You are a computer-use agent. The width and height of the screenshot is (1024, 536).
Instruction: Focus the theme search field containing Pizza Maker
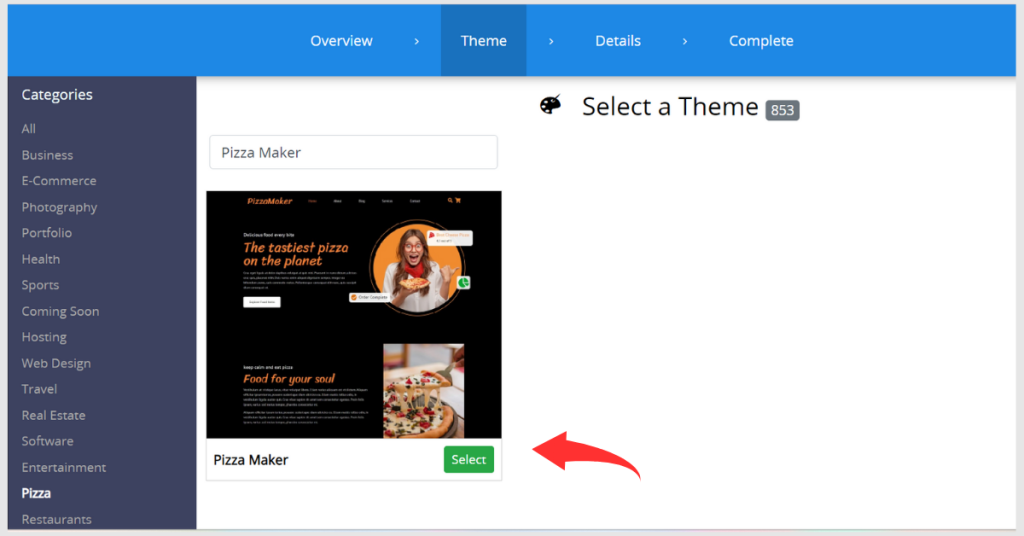[353, 152]
